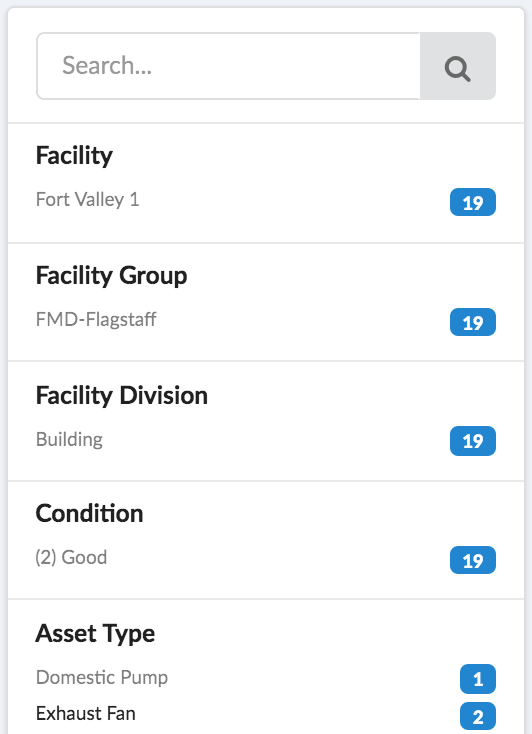This screenshot has height=734, width=532.
Task: Click the 1 badge beside Domestic Pump
Action: 478,679
